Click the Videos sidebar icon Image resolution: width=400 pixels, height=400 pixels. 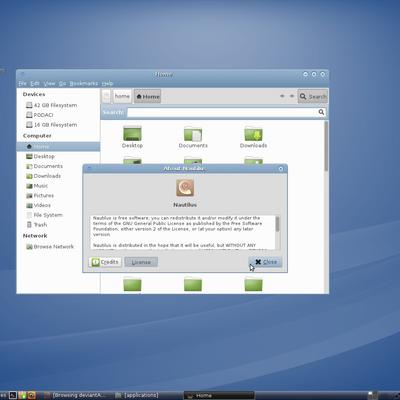[29, 205]
